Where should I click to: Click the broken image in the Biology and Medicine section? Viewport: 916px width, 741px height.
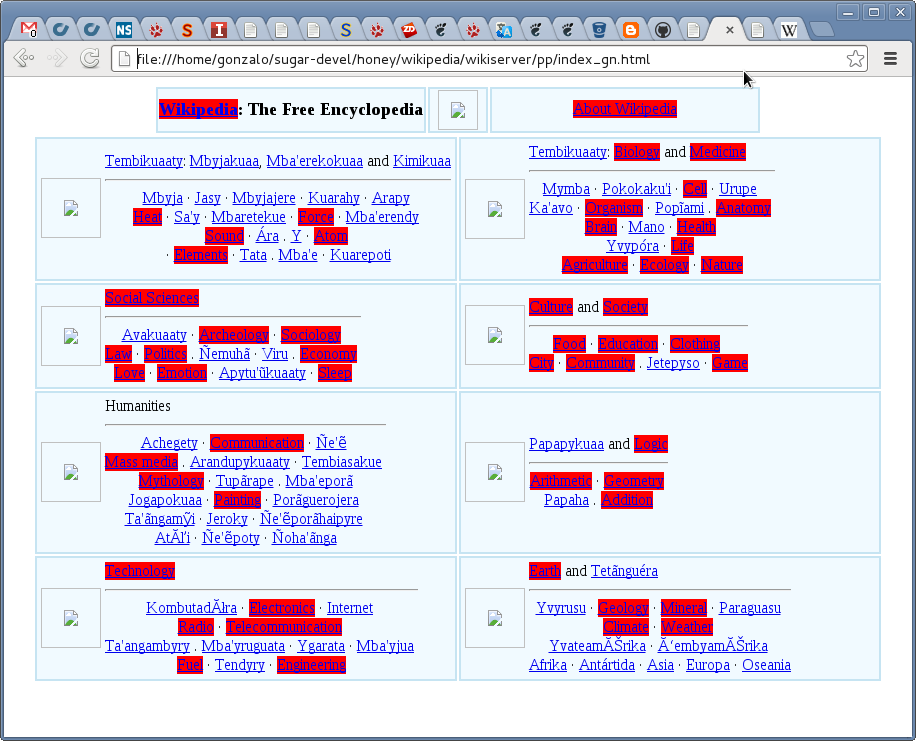[x=495, y=209]
